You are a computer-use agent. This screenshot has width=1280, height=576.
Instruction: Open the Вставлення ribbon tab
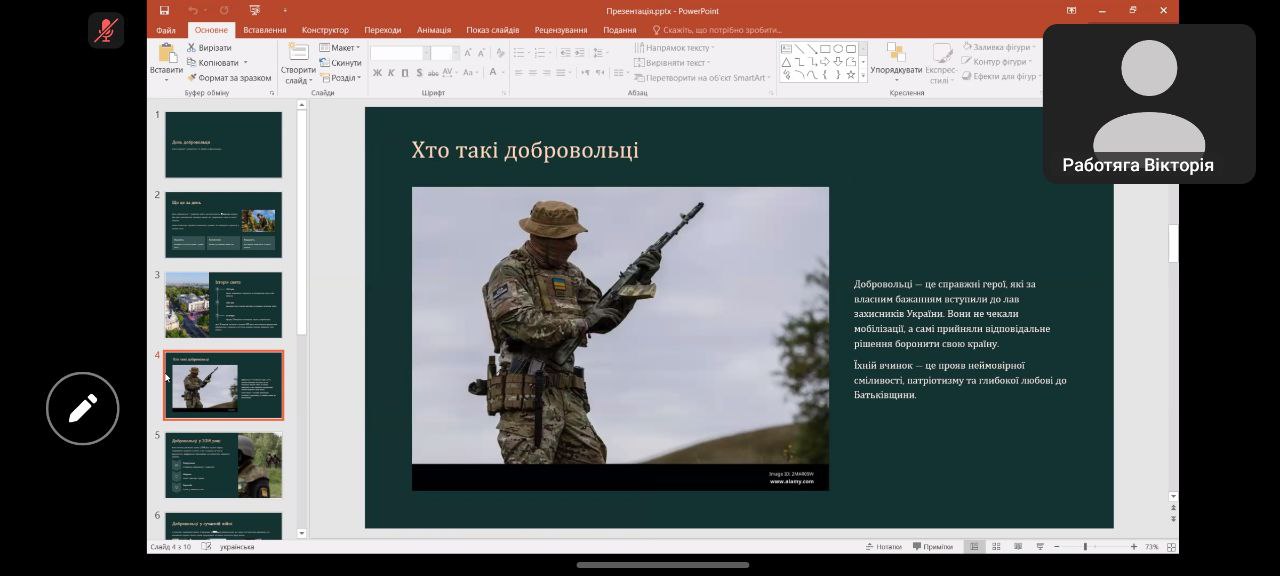(264, 30)
